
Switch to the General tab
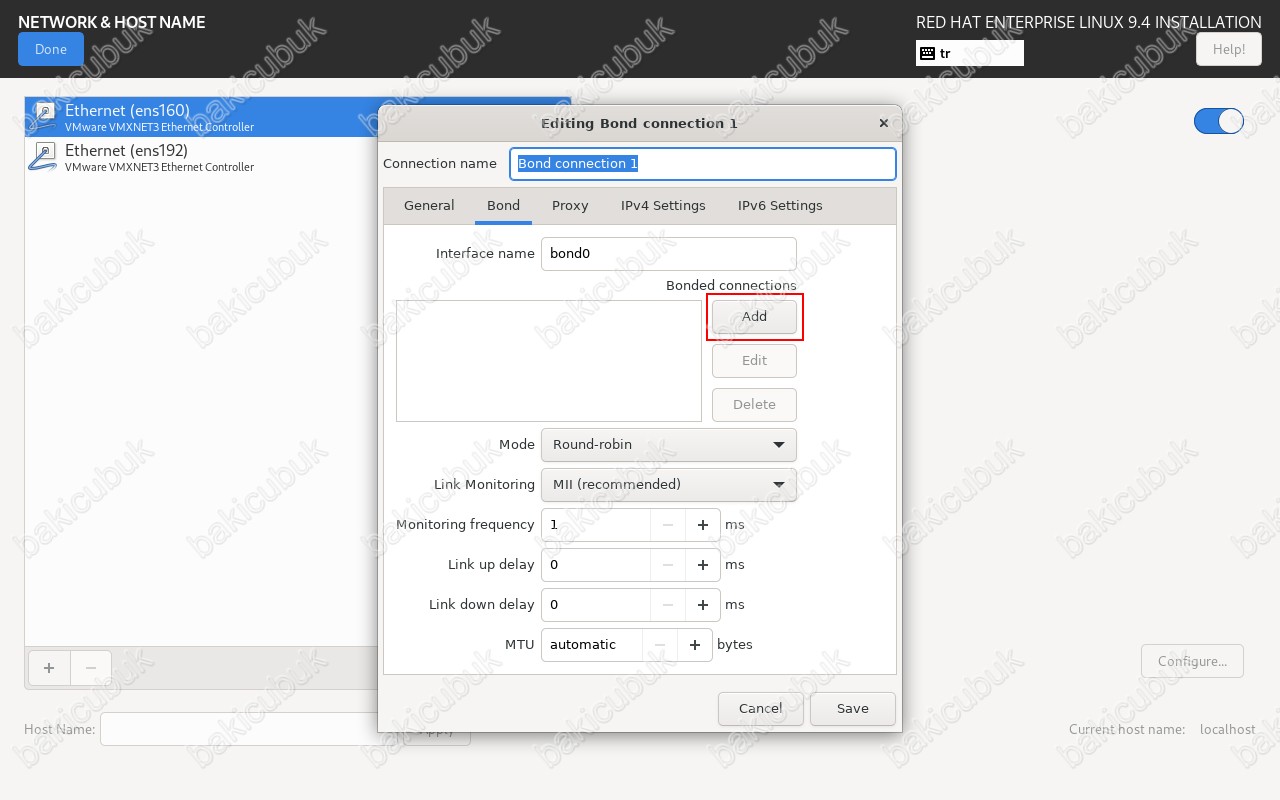[429, 205]
